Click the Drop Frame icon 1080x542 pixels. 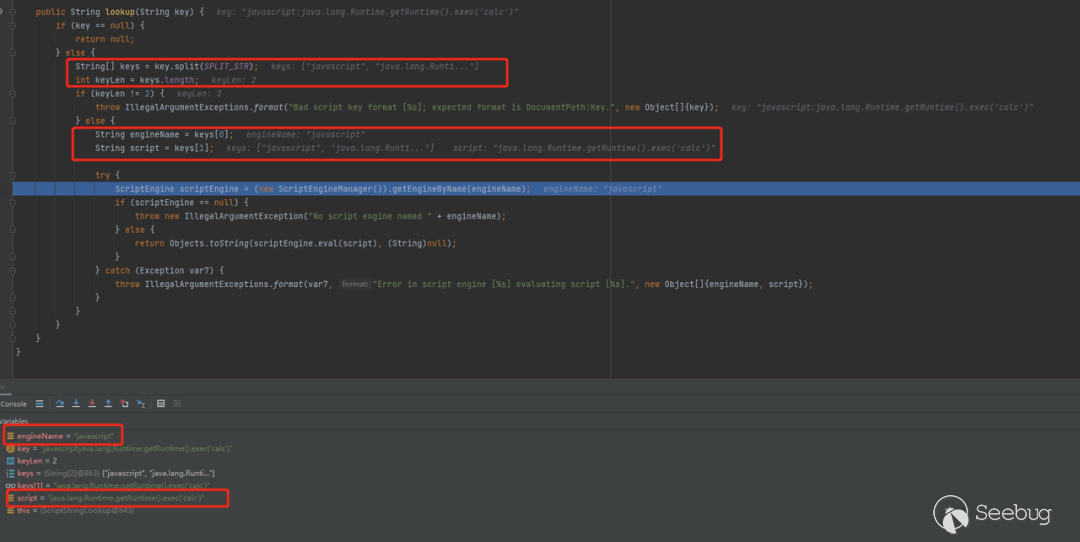click(x=124, y=404)
